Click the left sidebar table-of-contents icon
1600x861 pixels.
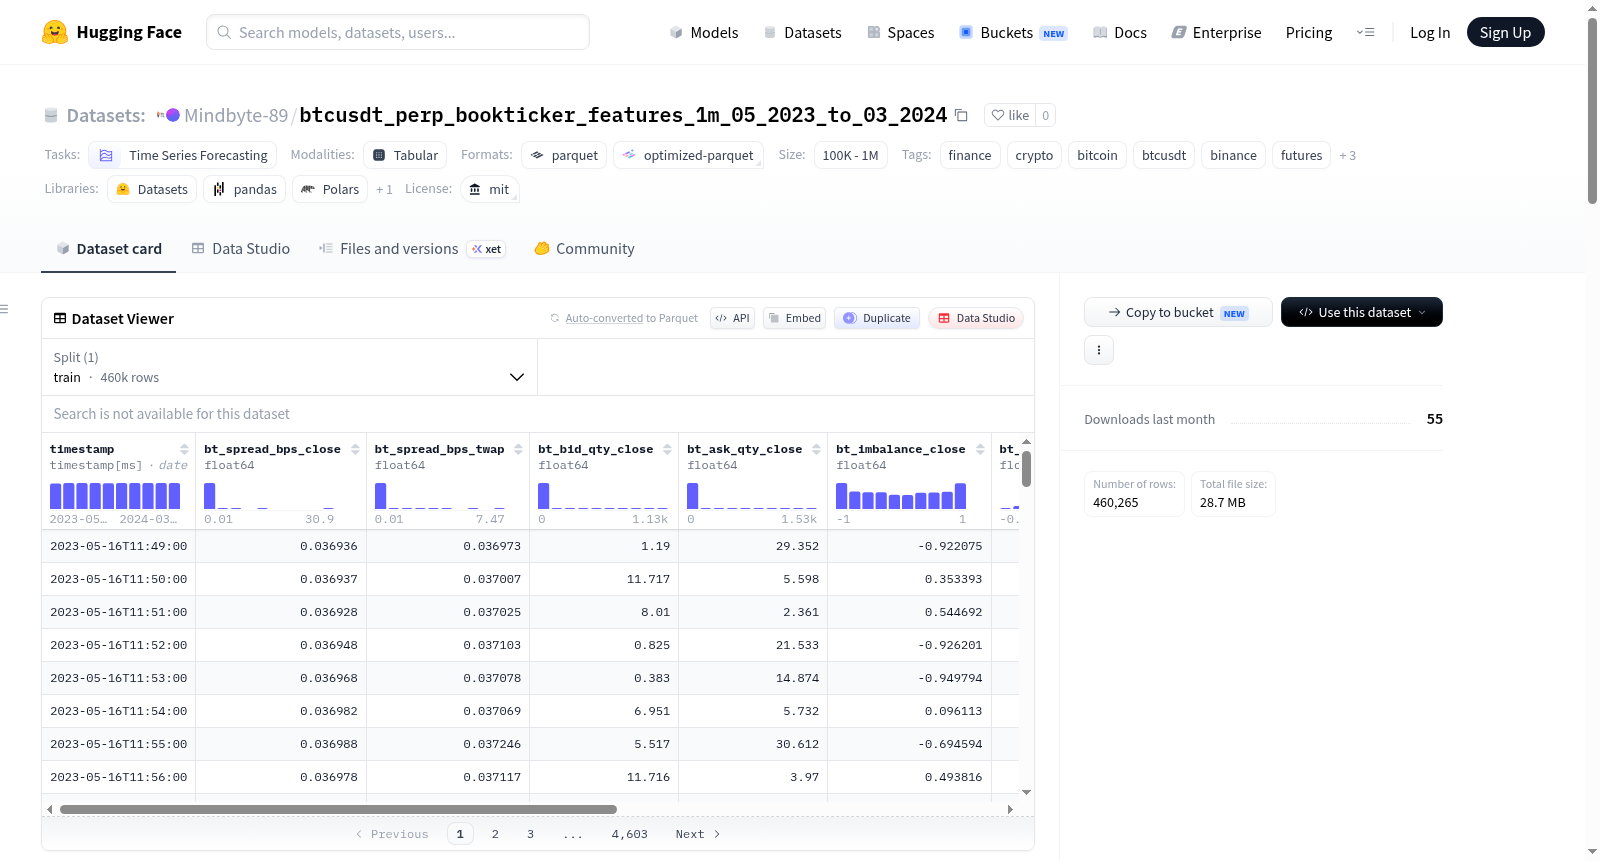pyautogui.click(x=4, y=309)
